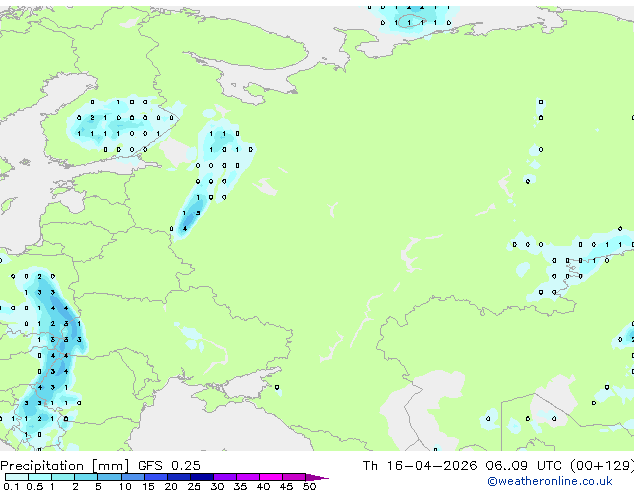
Task: Click the "30" legend label
Action: 217,486
